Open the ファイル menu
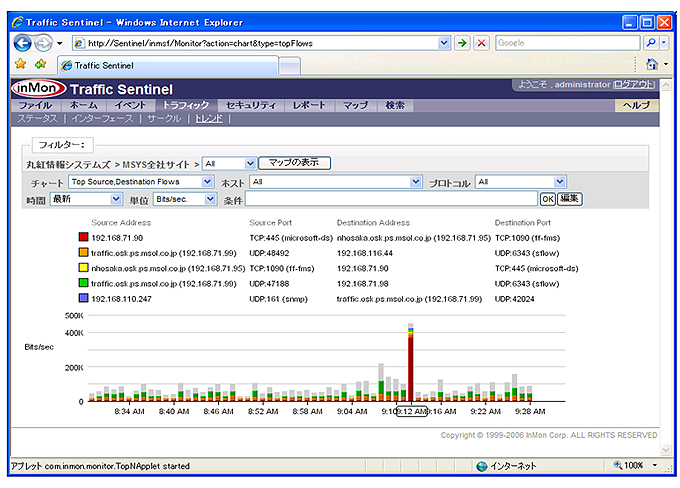The image size is (680, 488). click(36, 105)
